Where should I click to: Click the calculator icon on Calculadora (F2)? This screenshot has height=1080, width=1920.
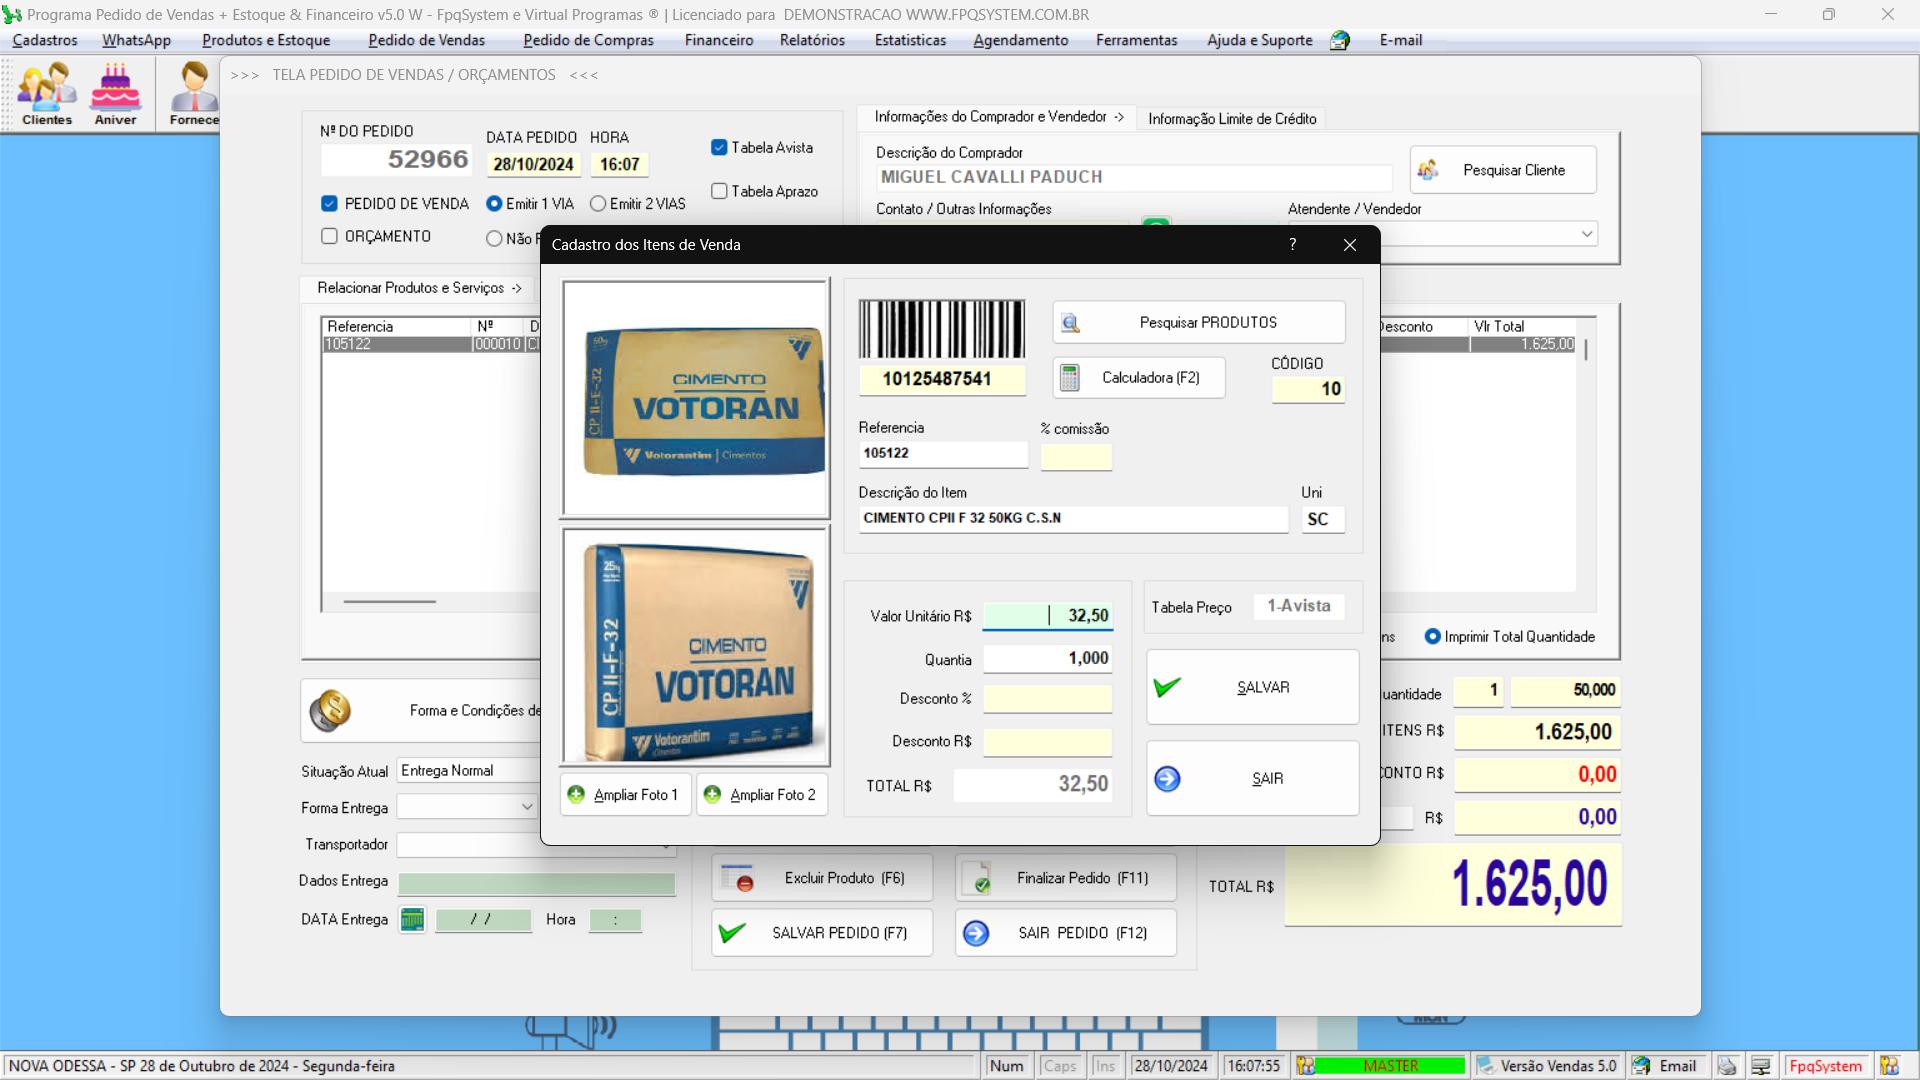(1070, 378)
